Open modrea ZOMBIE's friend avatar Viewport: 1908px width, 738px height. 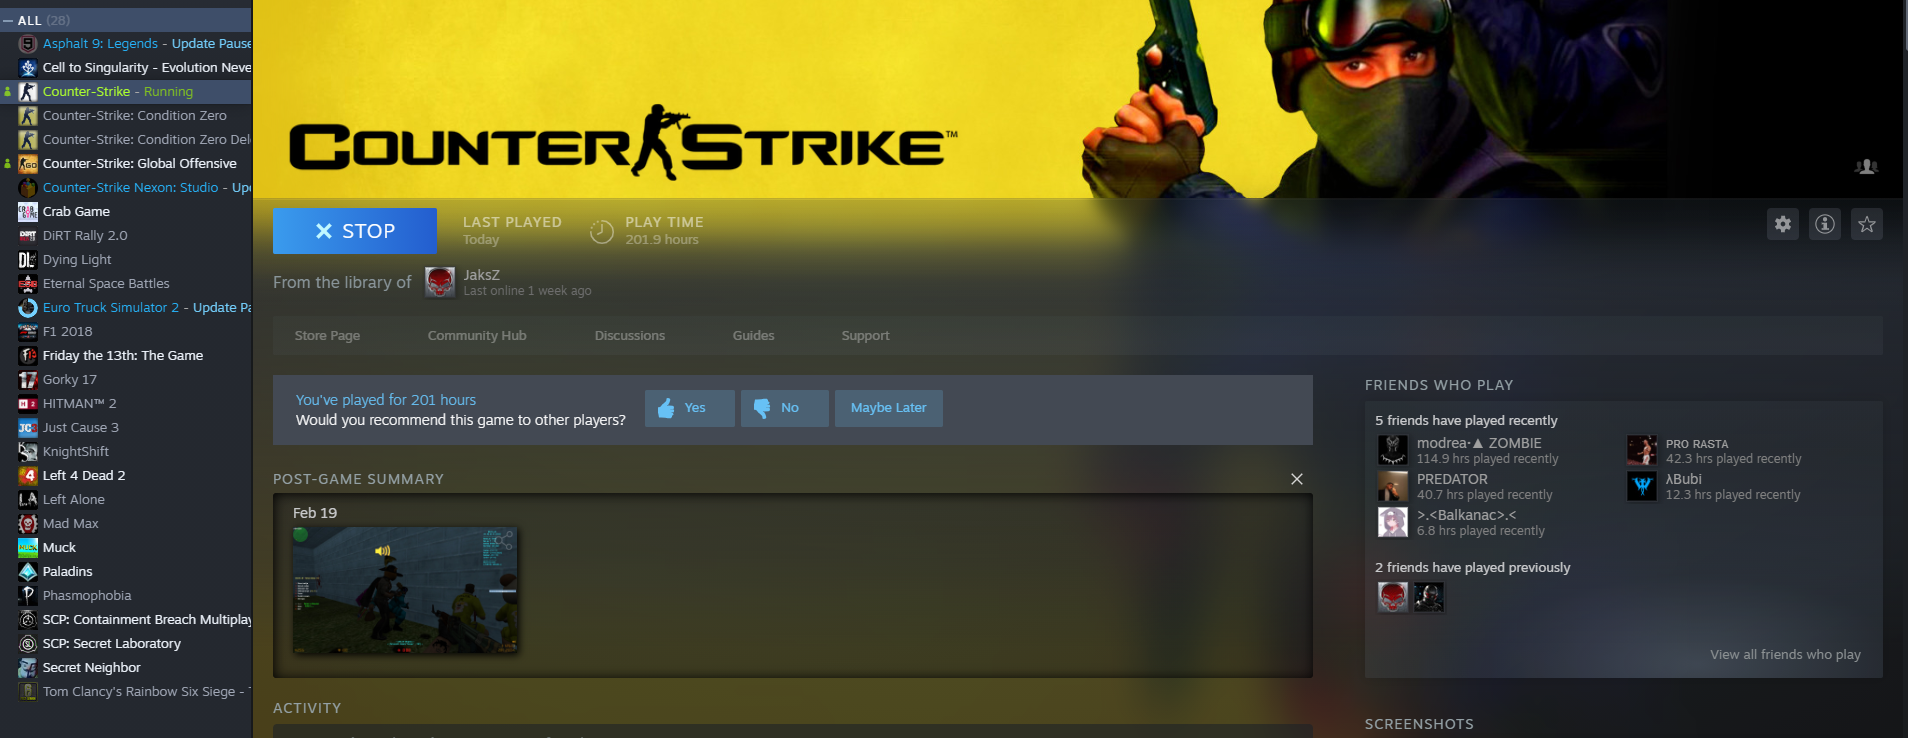[1392, 450]
